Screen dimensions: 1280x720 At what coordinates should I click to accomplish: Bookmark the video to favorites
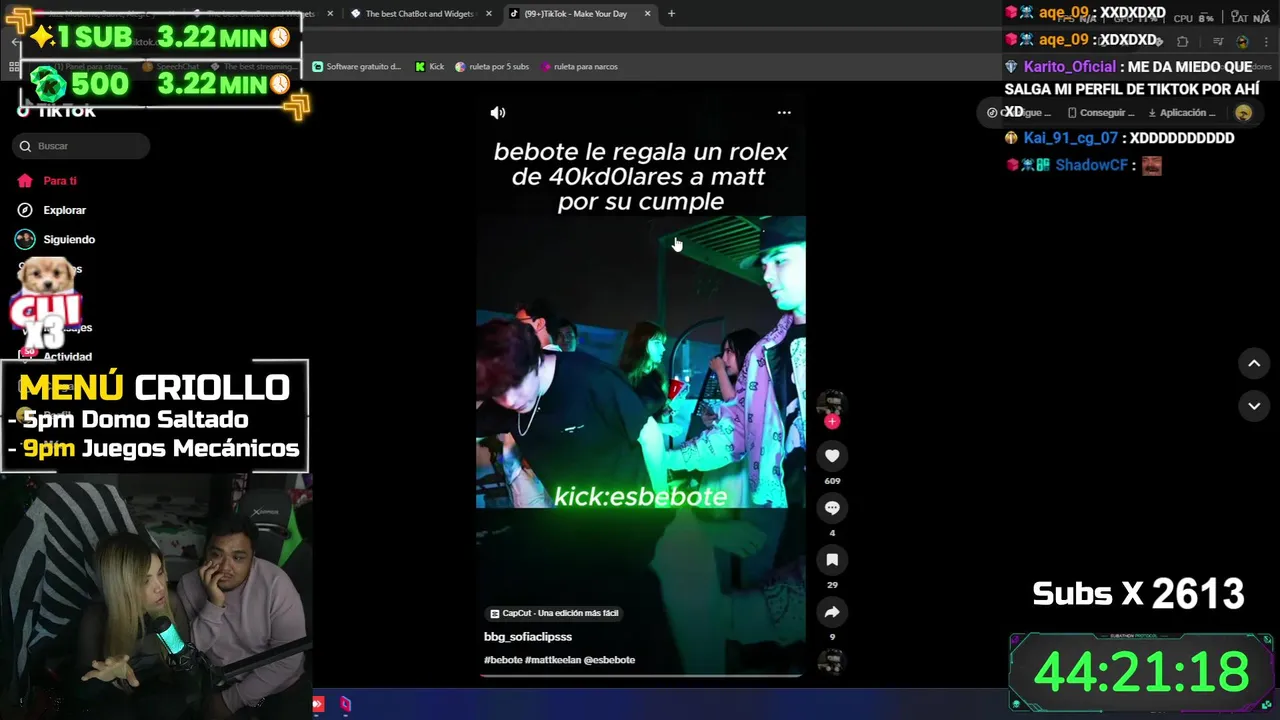832,560
